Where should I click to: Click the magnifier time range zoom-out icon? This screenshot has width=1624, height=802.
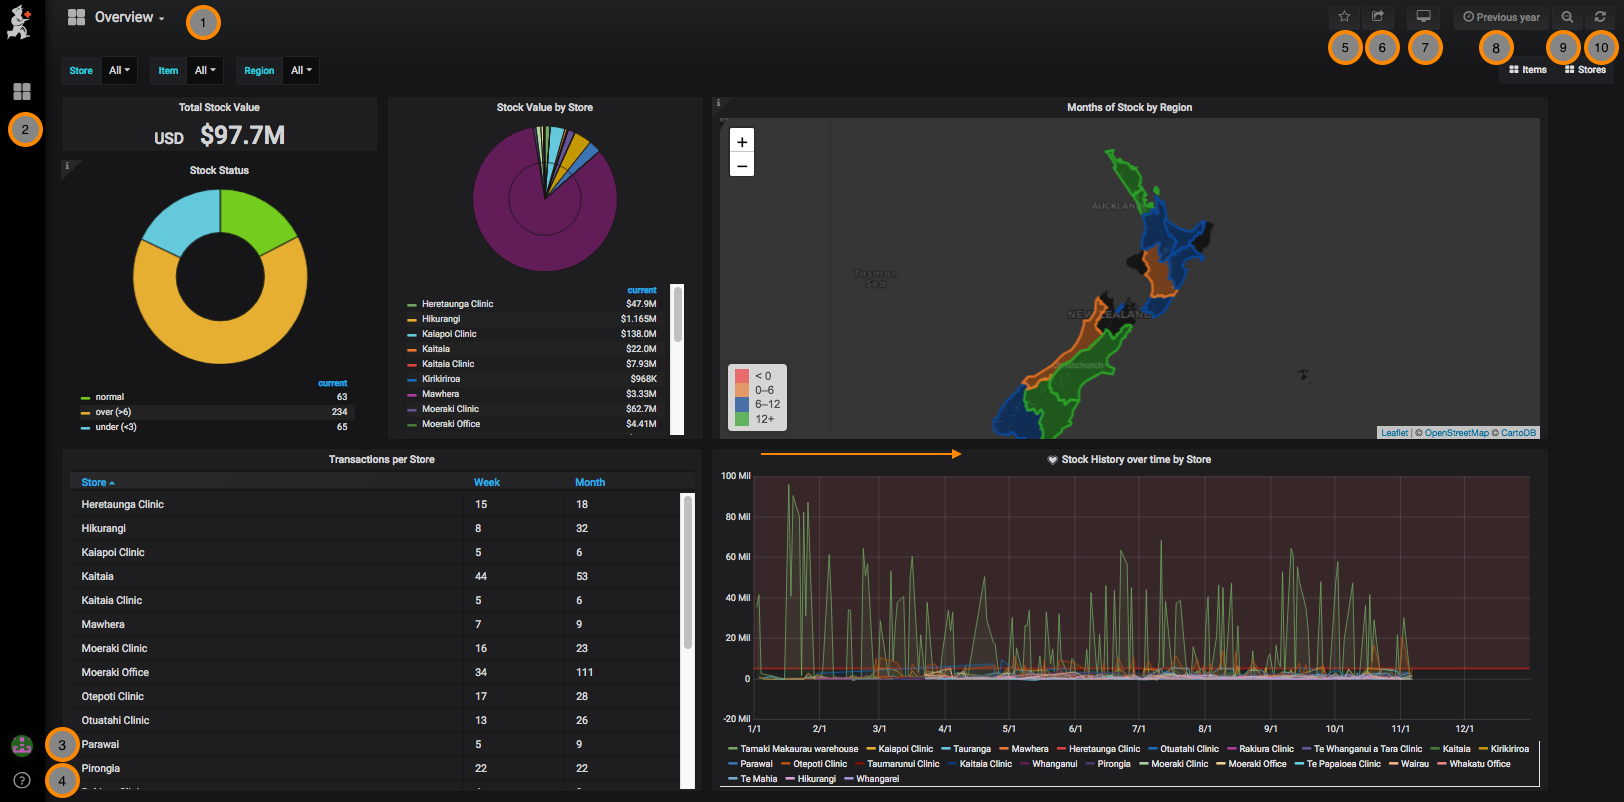click(1567, 17)
